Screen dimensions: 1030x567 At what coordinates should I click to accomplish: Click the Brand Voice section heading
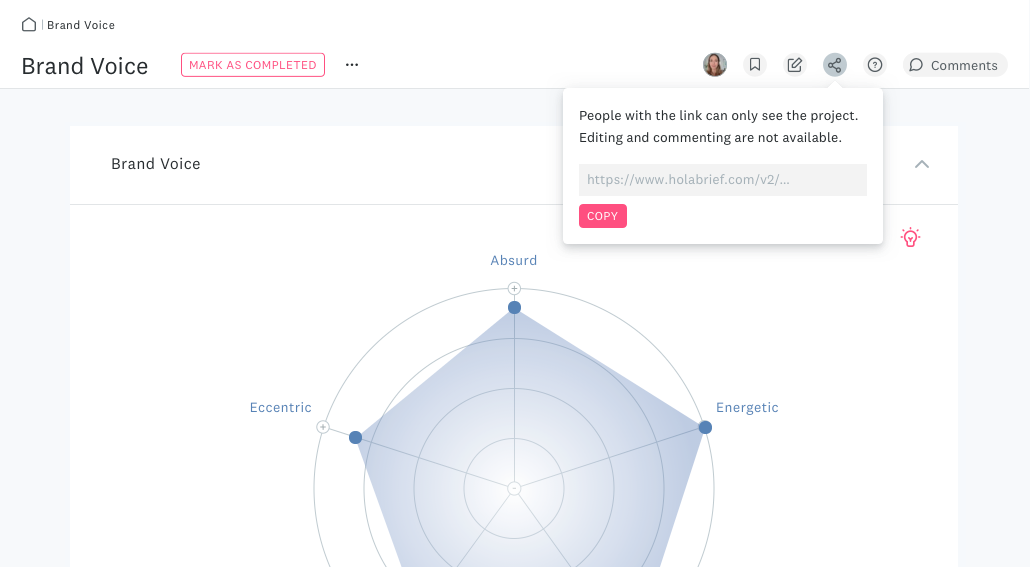[156, 164]
